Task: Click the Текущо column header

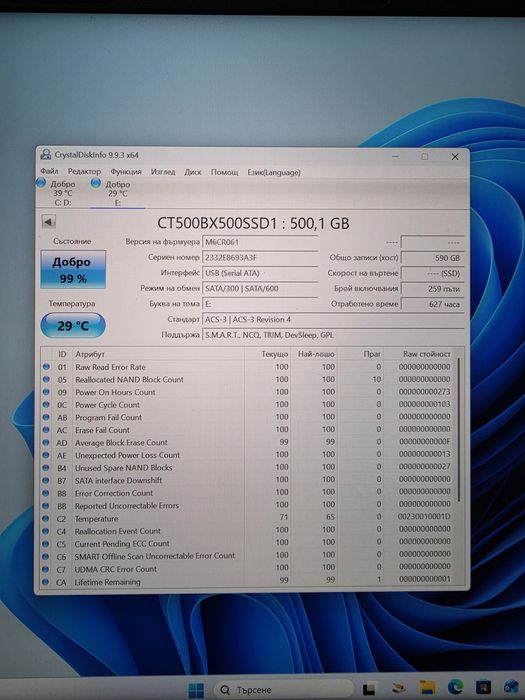Action: (x=268, y=354)
